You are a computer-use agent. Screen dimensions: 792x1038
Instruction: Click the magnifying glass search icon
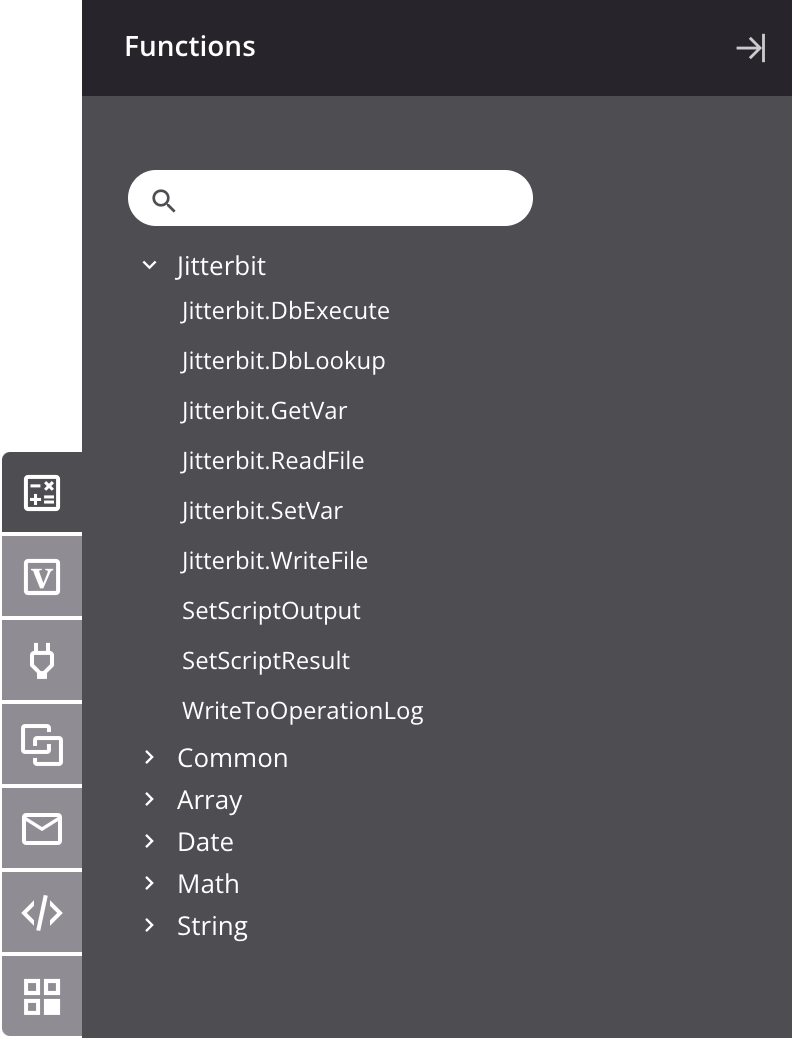tap(163, 200)
